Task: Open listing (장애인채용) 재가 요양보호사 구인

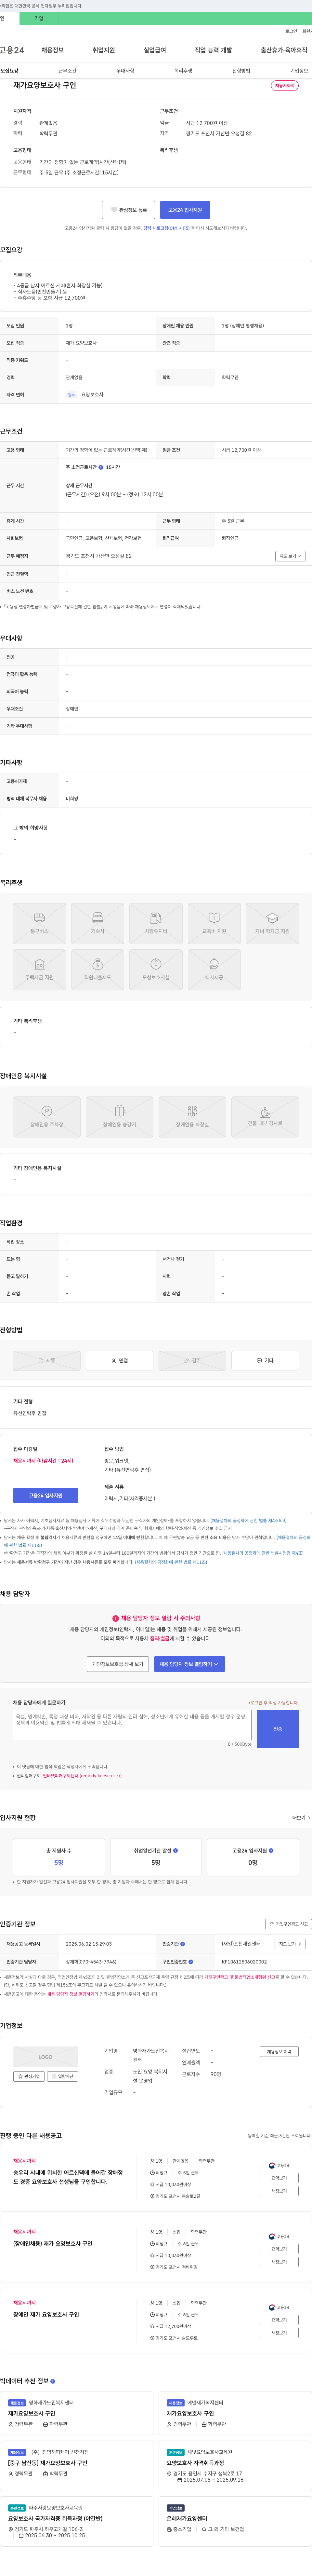Action: (53, 2243)
